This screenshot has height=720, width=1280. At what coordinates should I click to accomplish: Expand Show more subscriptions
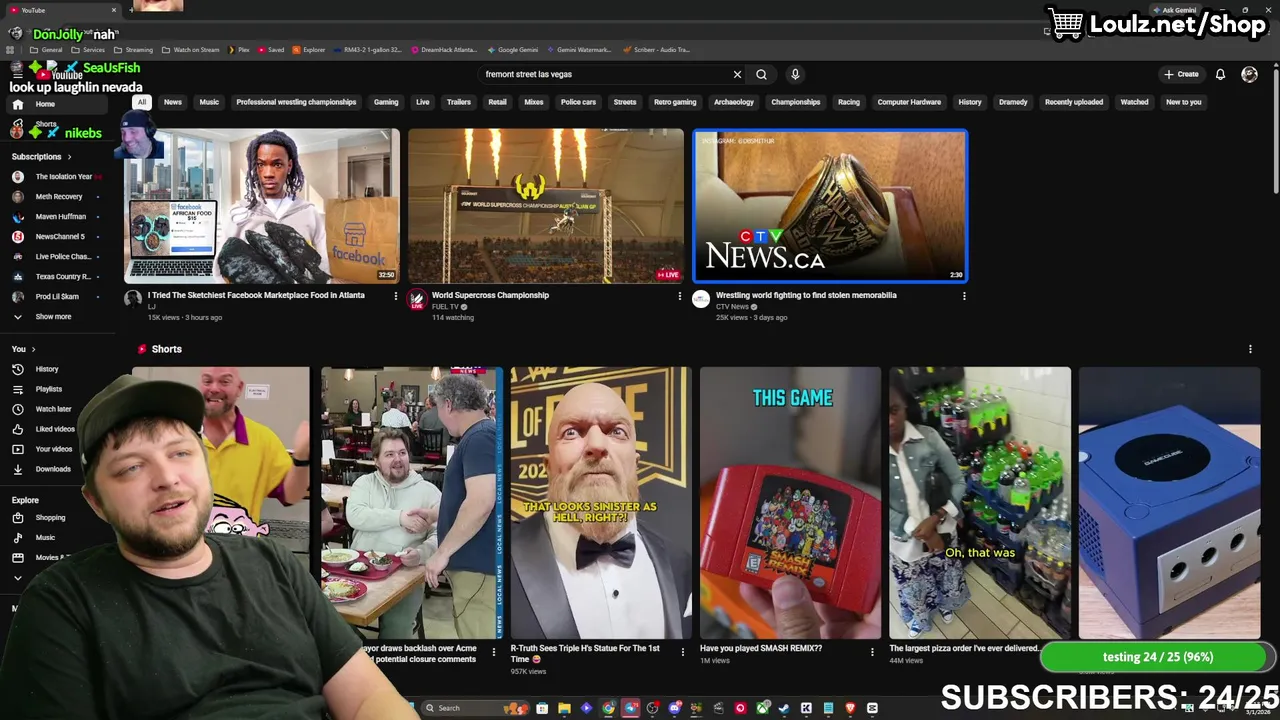(x=53, y=317)
